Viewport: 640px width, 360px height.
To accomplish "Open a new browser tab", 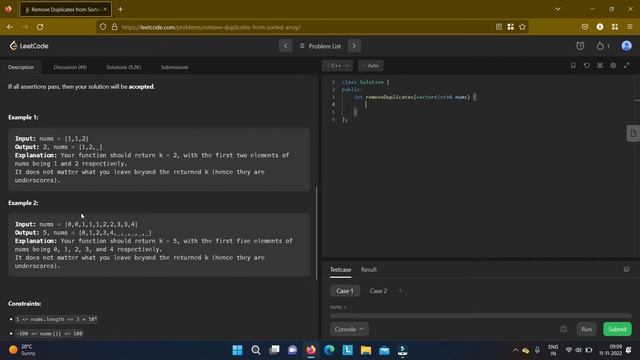I will coord(120,9).
